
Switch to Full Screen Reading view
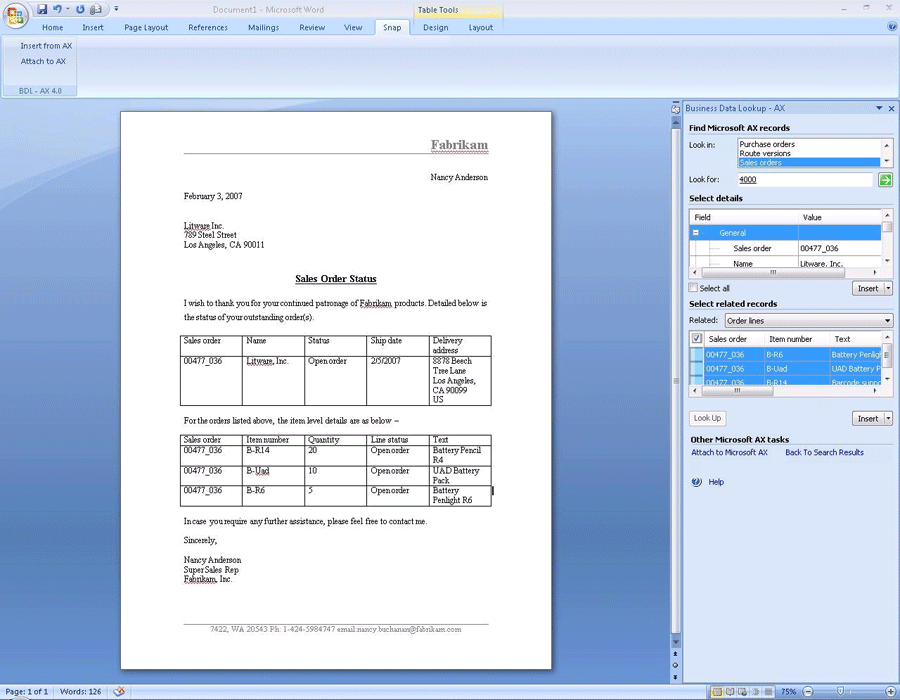point(730,692)
